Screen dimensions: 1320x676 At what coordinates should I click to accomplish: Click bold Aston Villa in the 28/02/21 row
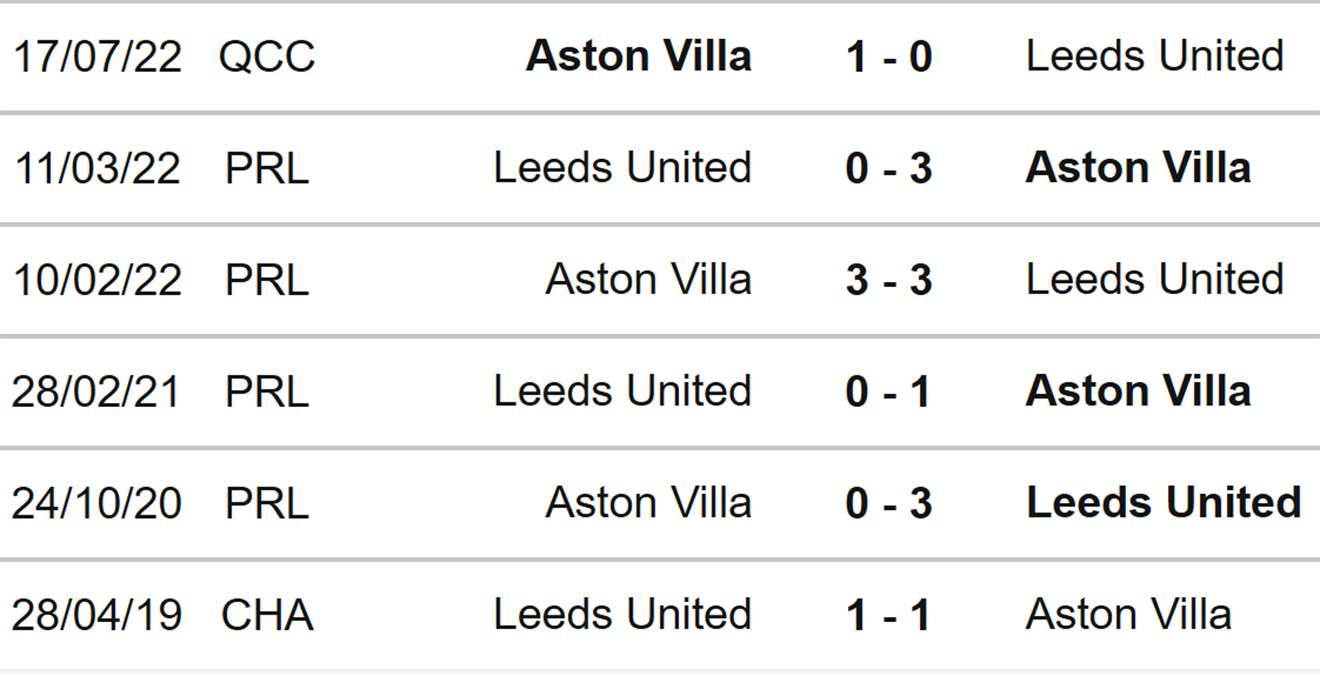coord(1138,391)
